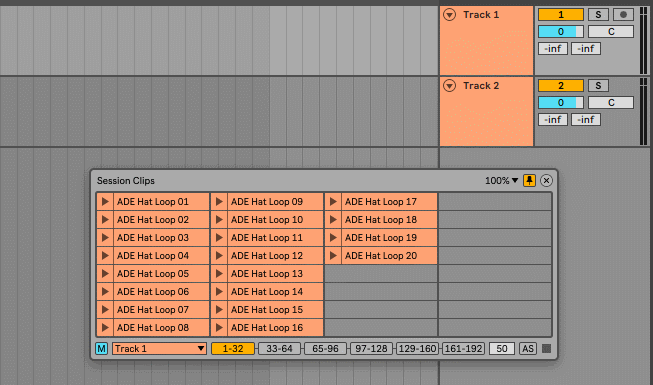Click the Track 2 header name

pyautogui.click(x=481, y=86)
